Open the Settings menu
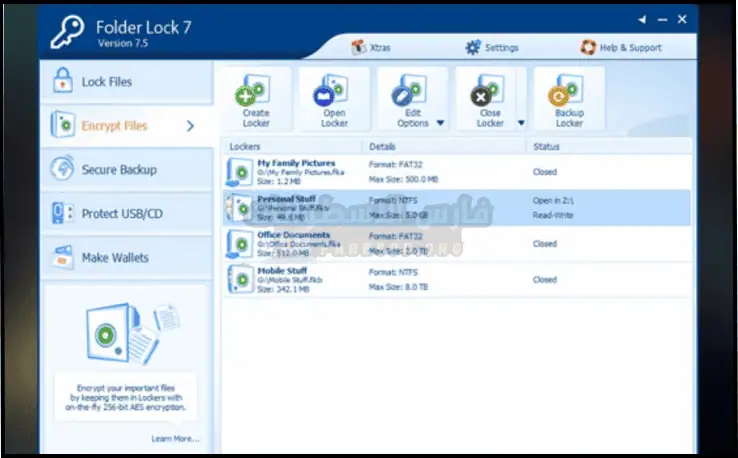 click(492, 48)
